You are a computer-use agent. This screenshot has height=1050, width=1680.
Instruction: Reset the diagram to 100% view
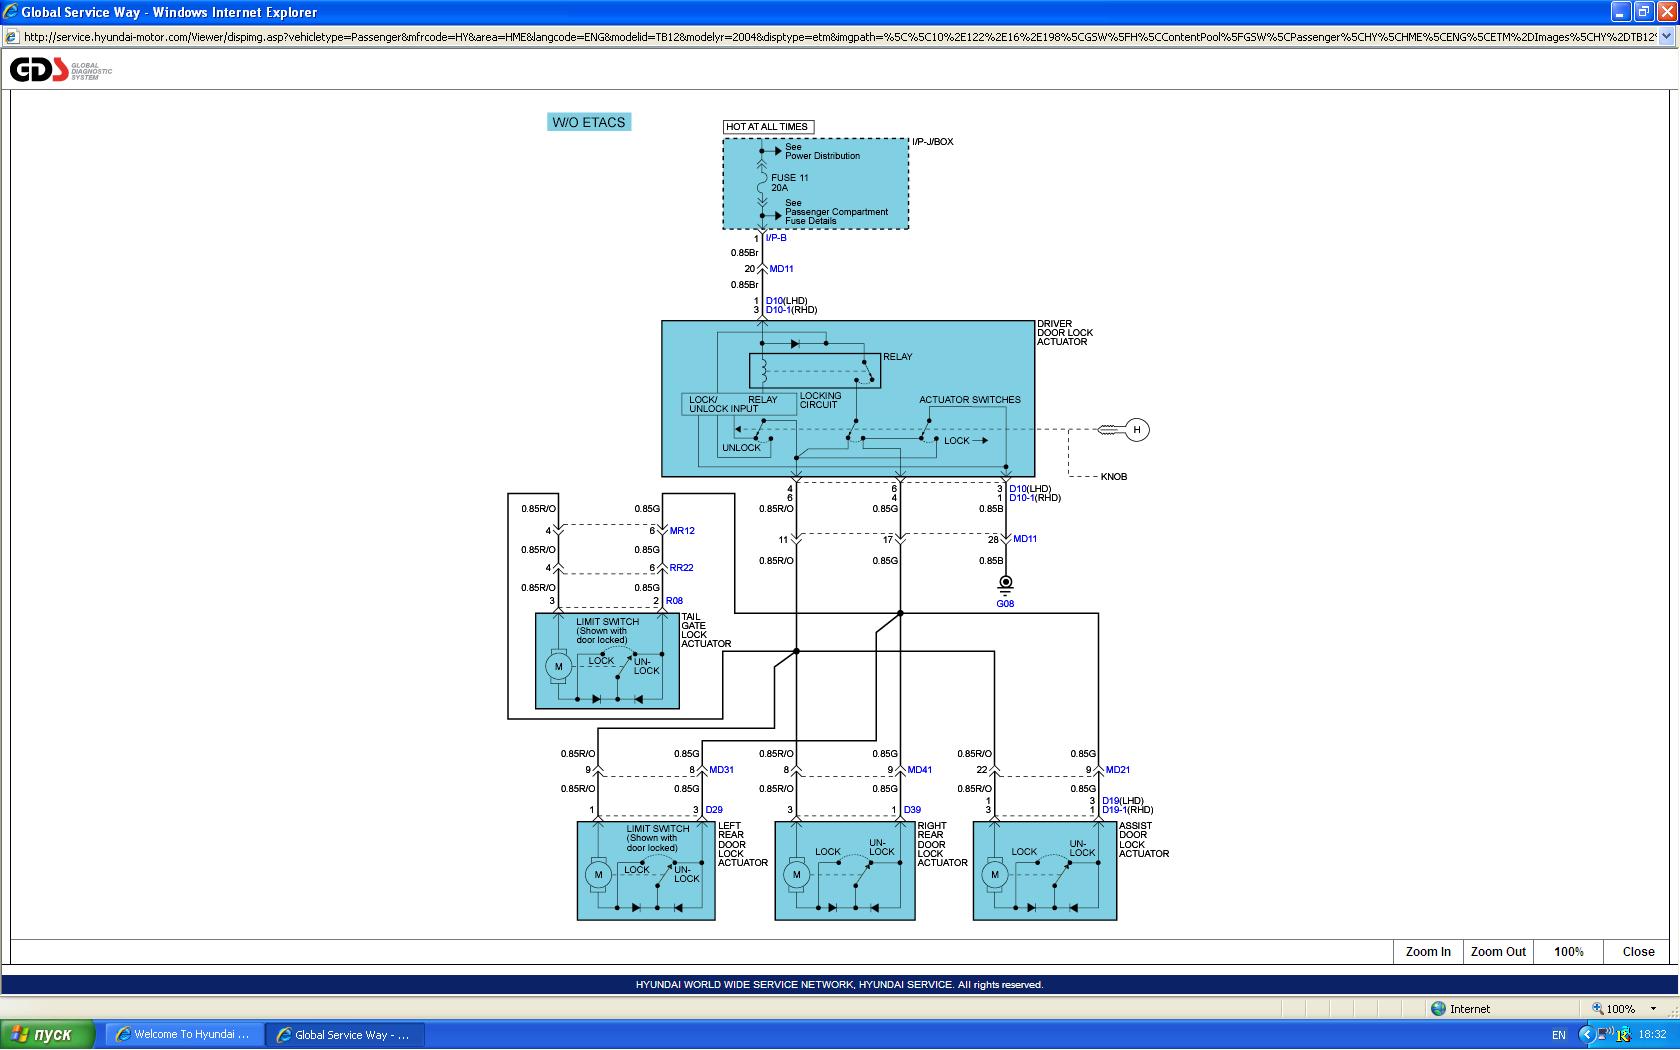[x=1568, y=952]
